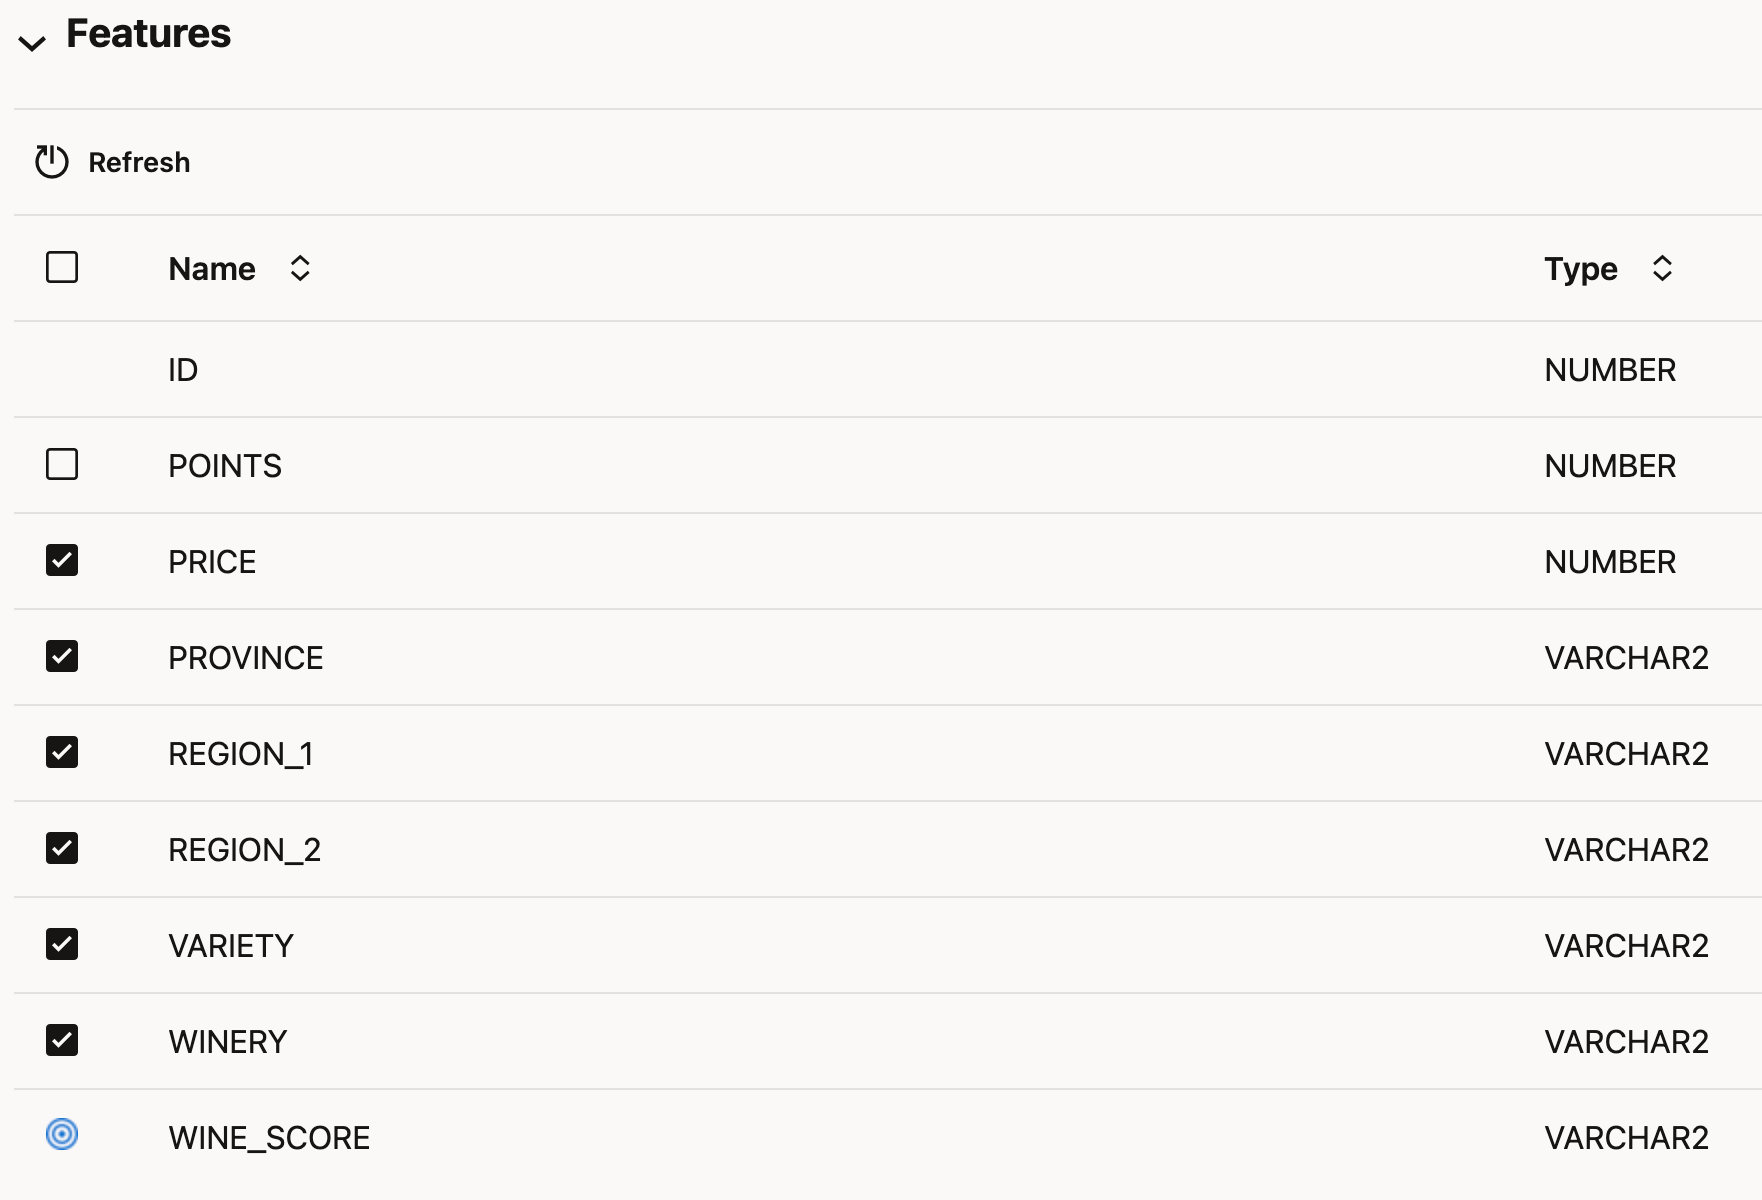Image resolution: width=1762 pixels, height=1200 pixels.
Task: Uncheck the REGION_1 feature
Action: 62,753
